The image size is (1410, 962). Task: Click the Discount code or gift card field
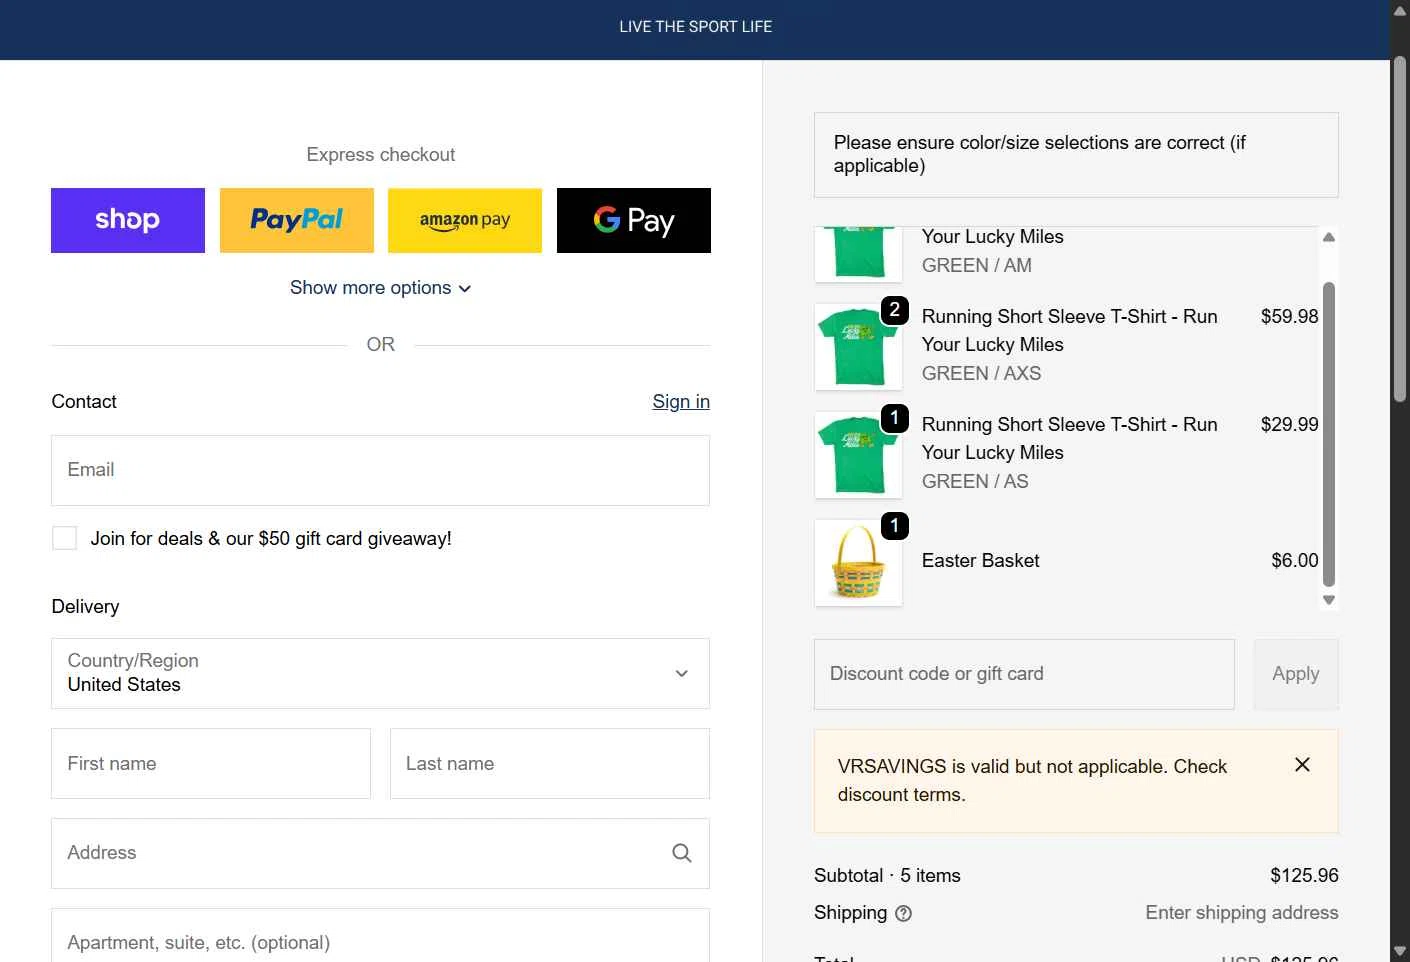coord(1024,674)
